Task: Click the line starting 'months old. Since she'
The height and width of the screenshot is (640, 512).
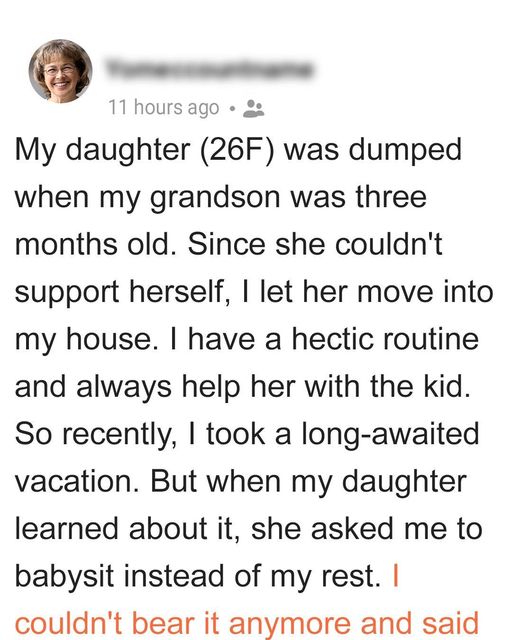Action: click(x=229, y=244)
